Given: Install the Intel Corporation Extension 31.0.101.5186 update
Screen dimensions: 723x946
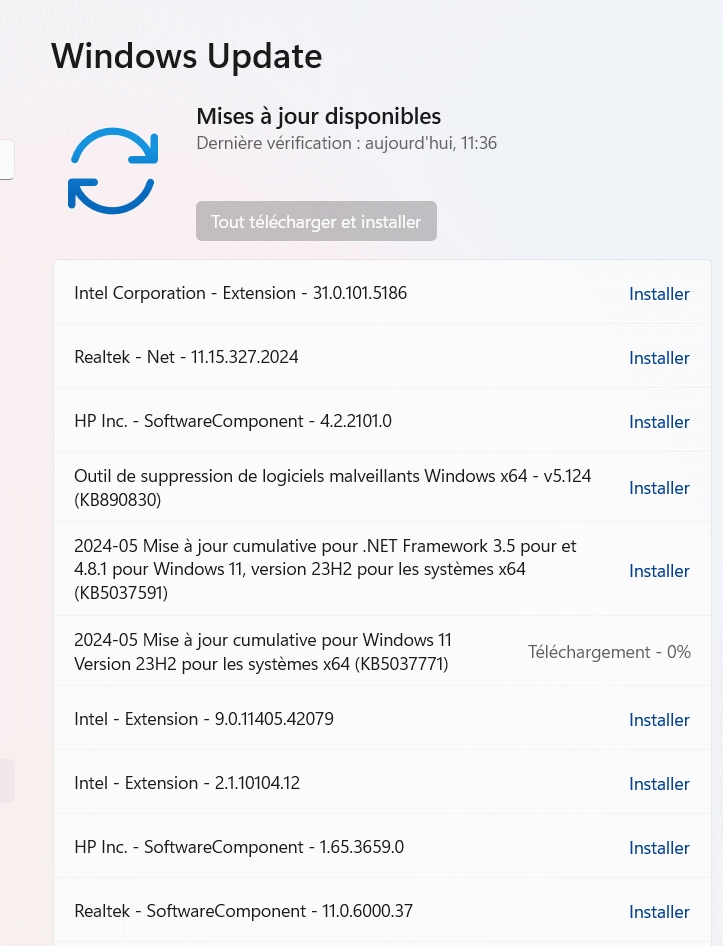Looking at the screenshot, I should (x=659, y=294).
